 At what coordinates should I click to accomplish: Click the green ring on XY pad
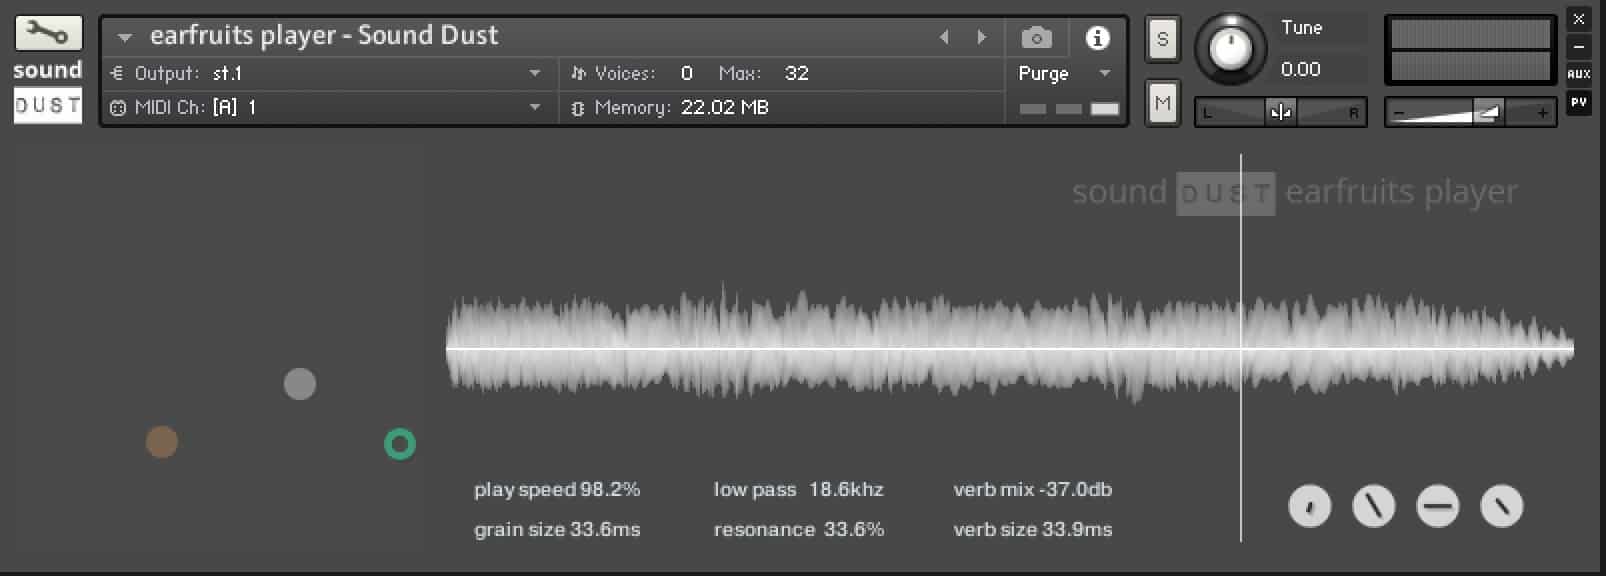[x=400, y=444]
